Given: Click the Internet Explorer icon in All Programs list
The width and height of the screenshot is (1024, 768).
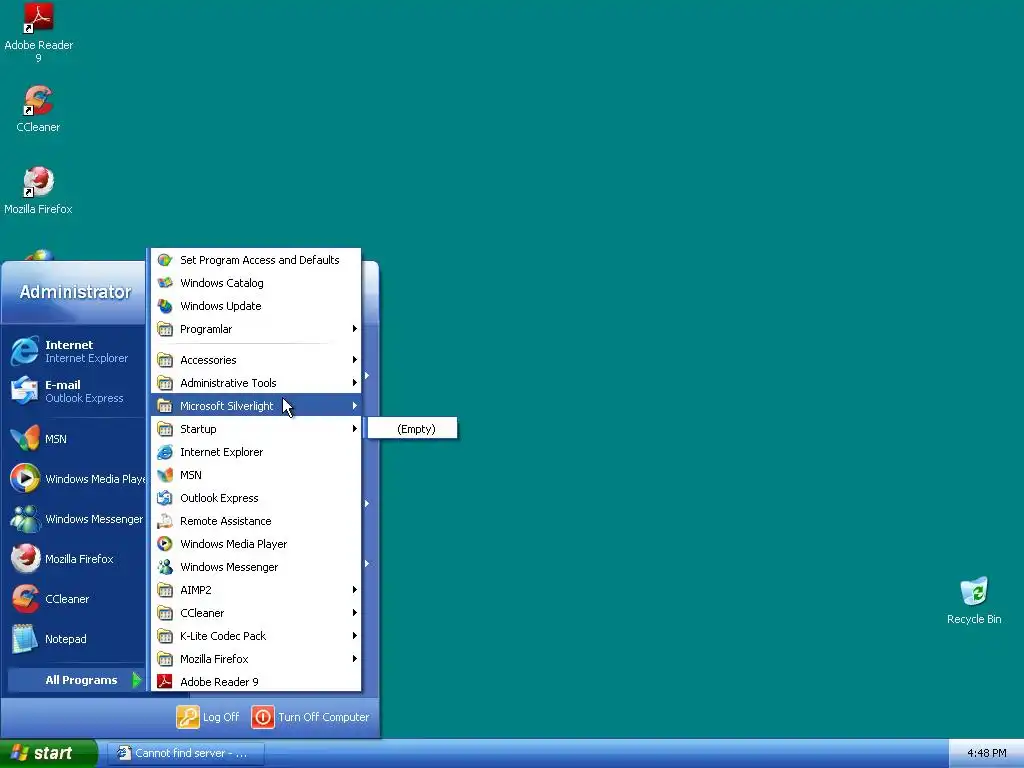Looking at the screenshot, I should point(165,452).
